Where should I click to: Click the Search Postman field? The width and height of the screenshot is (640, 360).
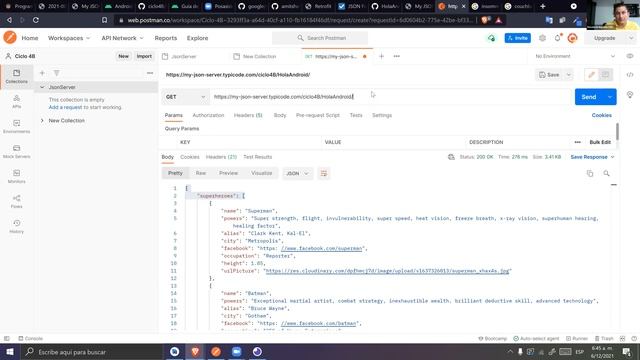[320, 38]
